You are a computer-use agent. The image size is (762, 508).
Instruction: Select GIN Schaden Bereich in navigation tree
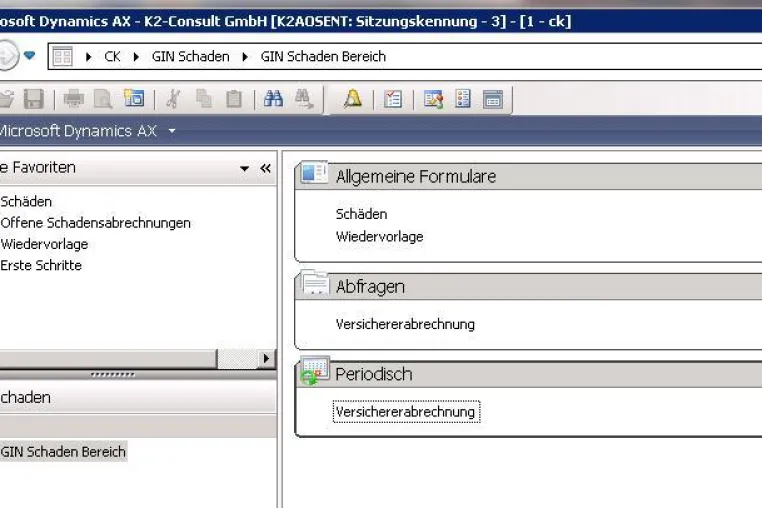coord(63,452)
